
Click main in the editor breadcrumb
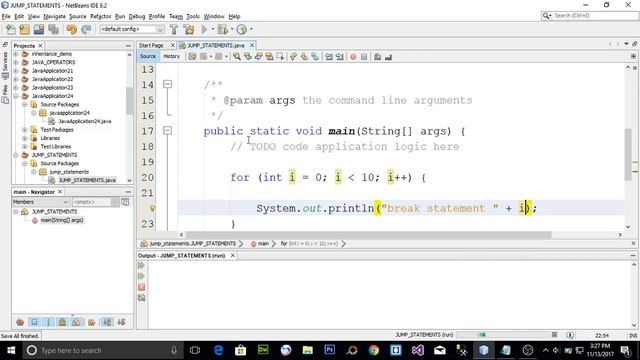point(263,244)
